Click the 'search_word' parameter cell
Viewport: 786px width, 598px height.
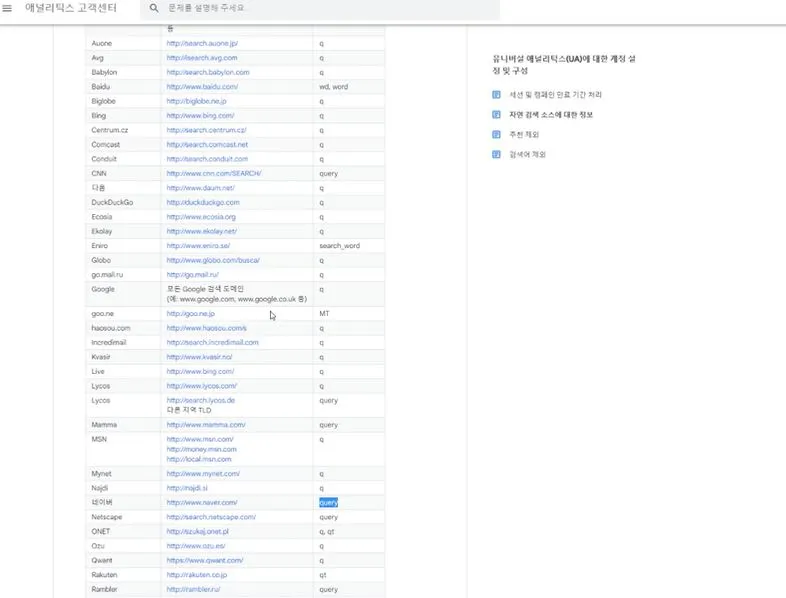click(x=339, y=246)
